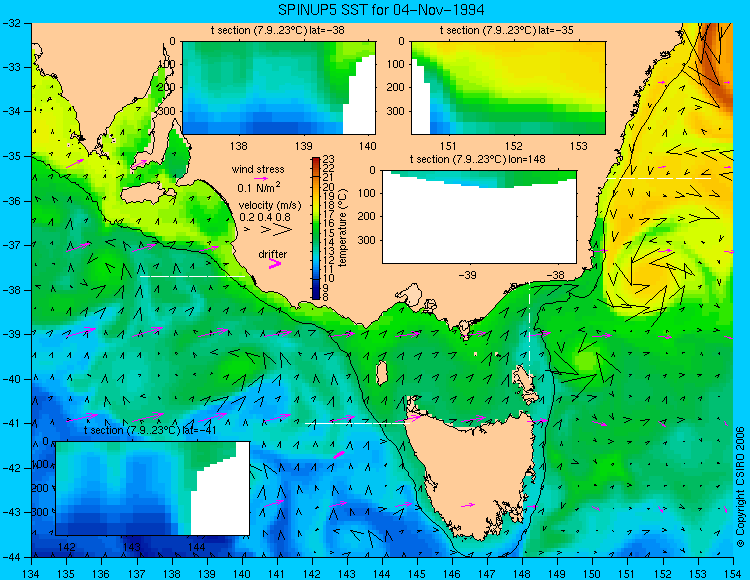Click the black velocity legend arrows
This screenshot has height=580, width=750.
268,230
